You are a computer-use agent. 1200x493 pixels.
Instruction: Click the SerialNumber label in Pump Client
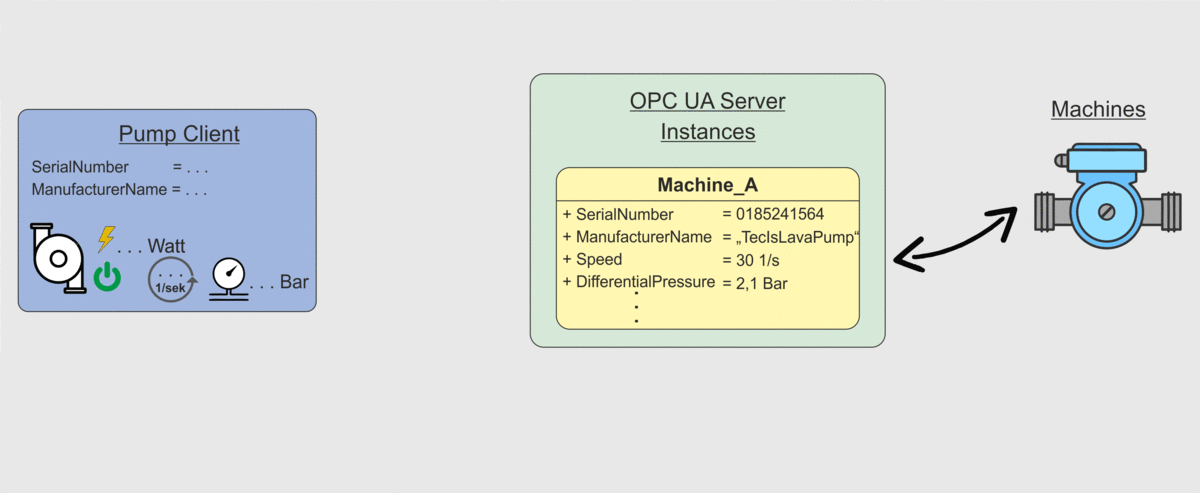[x=80, y=167]
